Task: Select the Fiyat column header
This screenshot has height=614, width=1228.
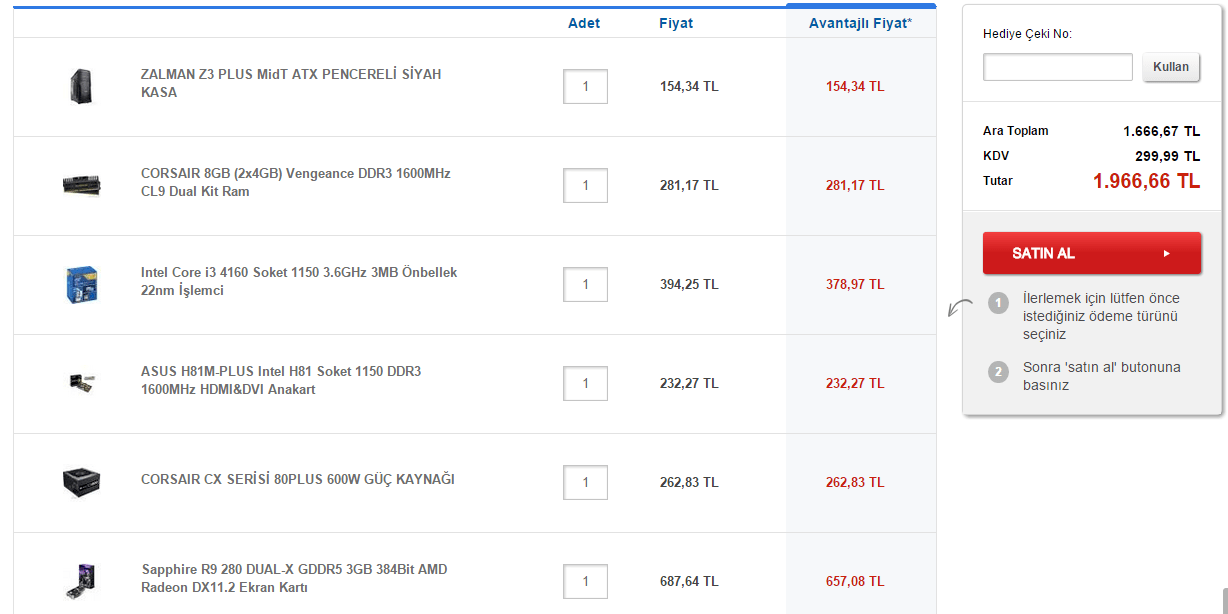Action: pos(676,23)
